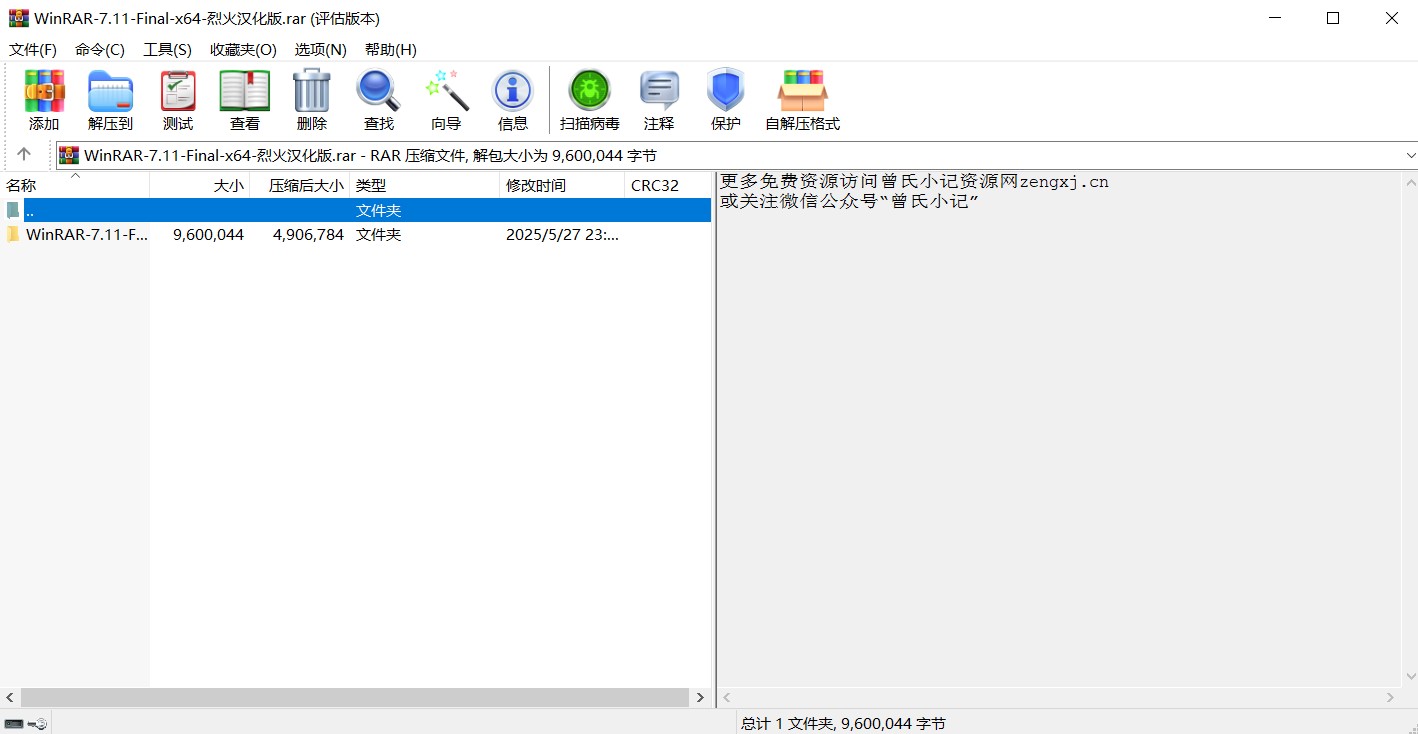Open the 收藏夹(O) menu
Screen dimensions: 1418x734
pos(243,49)
